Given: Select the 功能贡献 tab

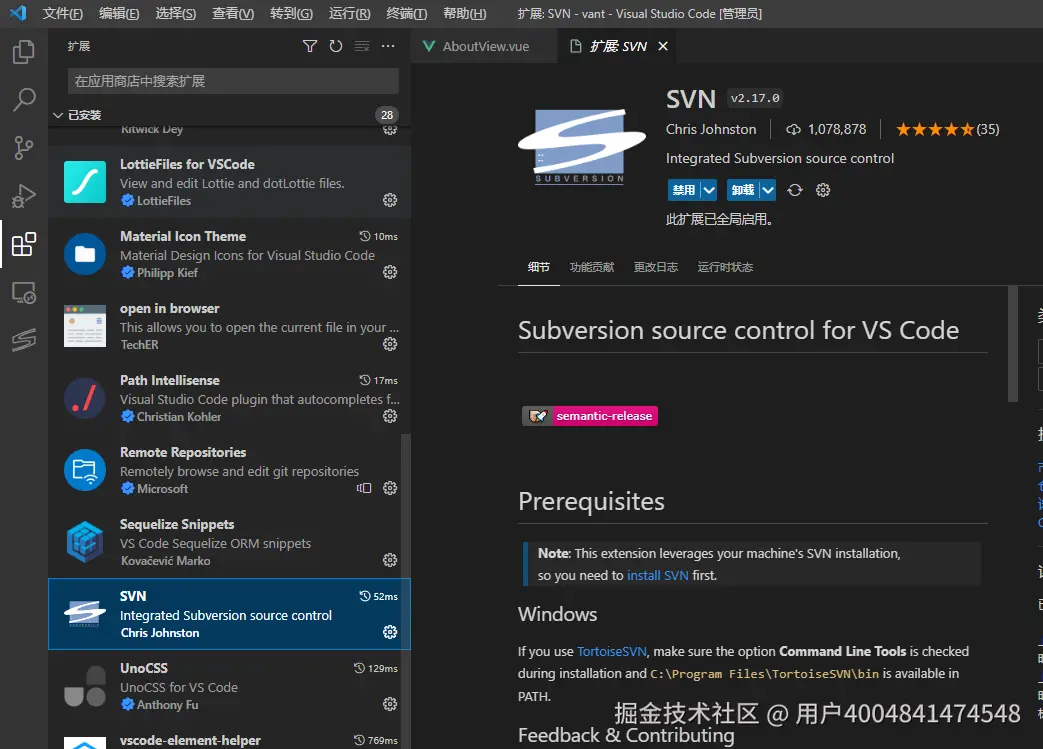Looking at the screenshot, I should tap(592, 267).
